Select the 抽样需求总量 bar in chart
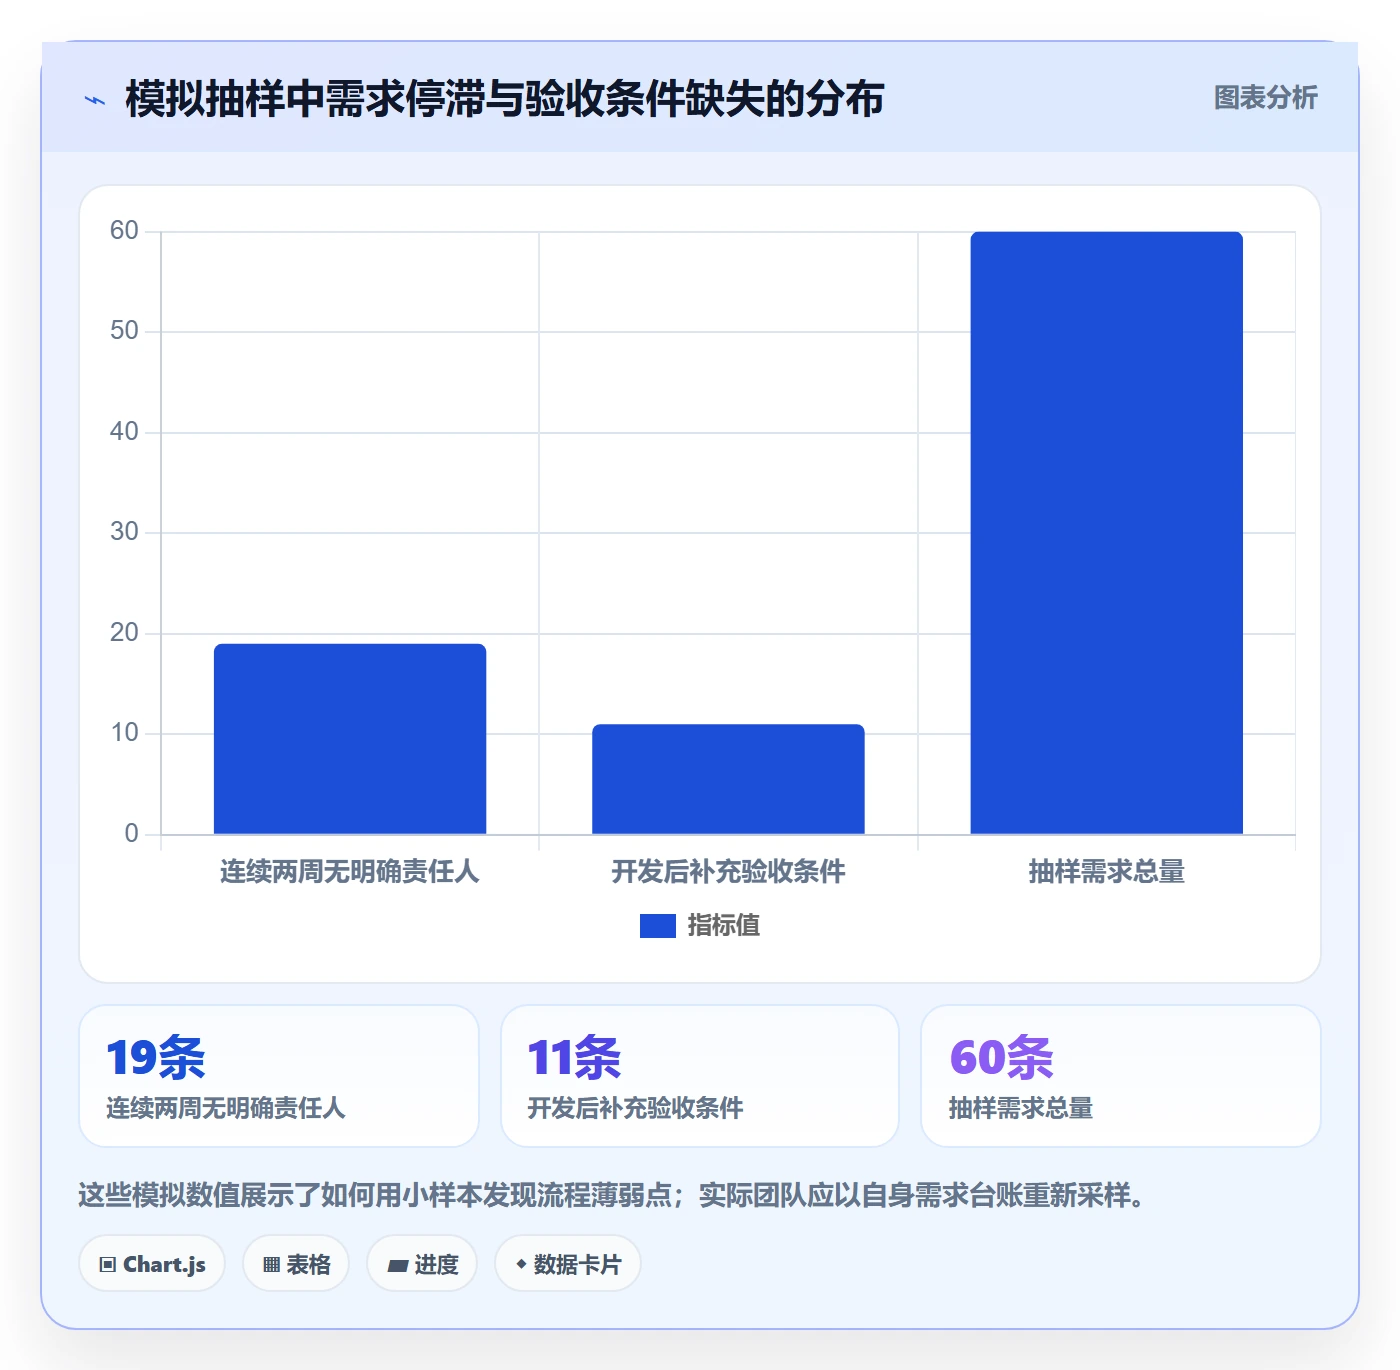The width and height of the screenshot is (1400, 1370). pyautogui.click(x=1106, y=533)
